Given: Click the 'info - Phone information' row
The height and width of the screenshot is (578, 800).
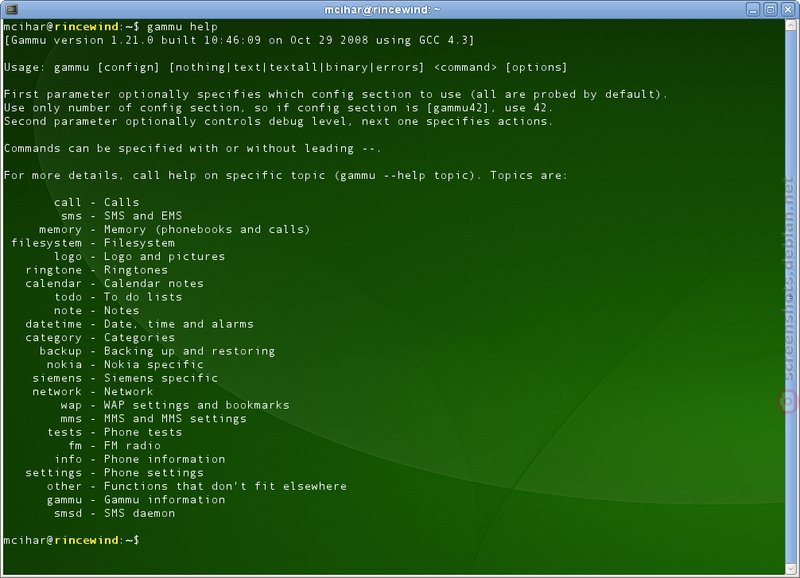Looking at the screenshot, I should (139, 459).
